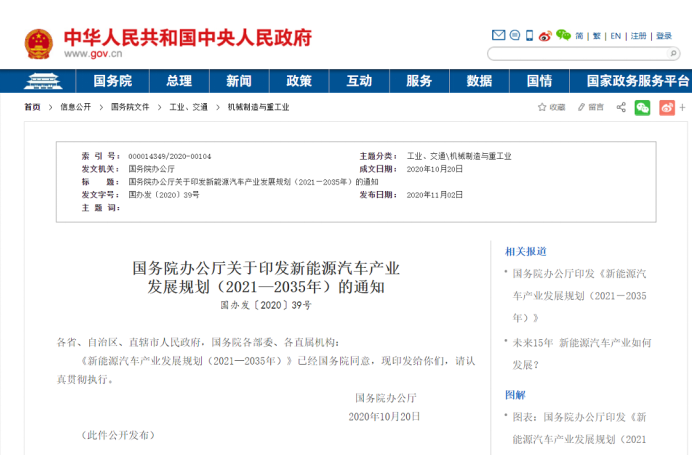693x455 pixels.
Task: Open the 政策 navigation menu
Action: tap(298, 81)
